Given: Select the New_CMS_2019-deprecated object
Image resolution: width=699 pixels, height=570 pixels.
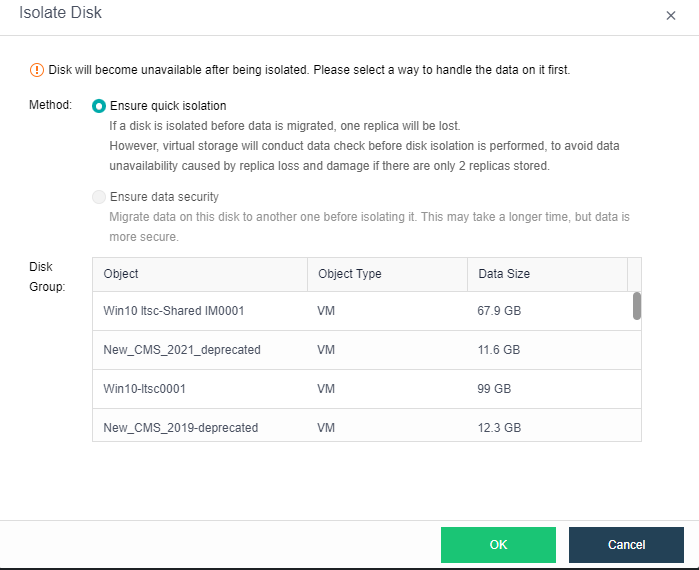Looking at the screenshot, I should pyautogui.click(x=181, y=427).
